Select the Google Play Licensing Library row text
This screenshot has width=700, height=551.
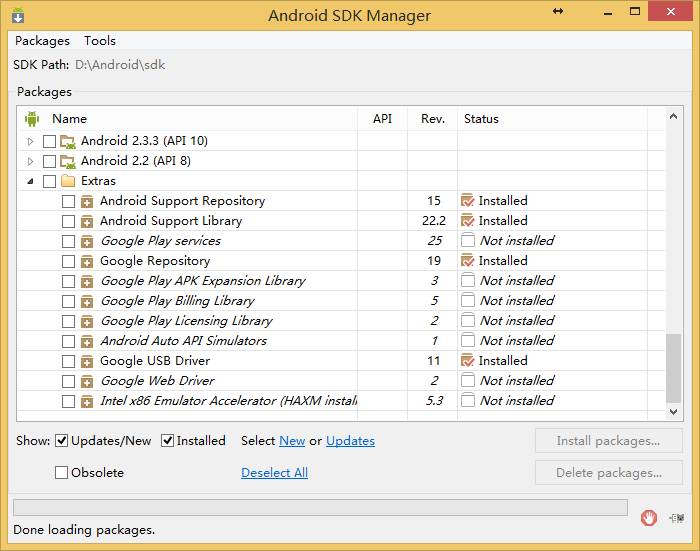point(187,321)
